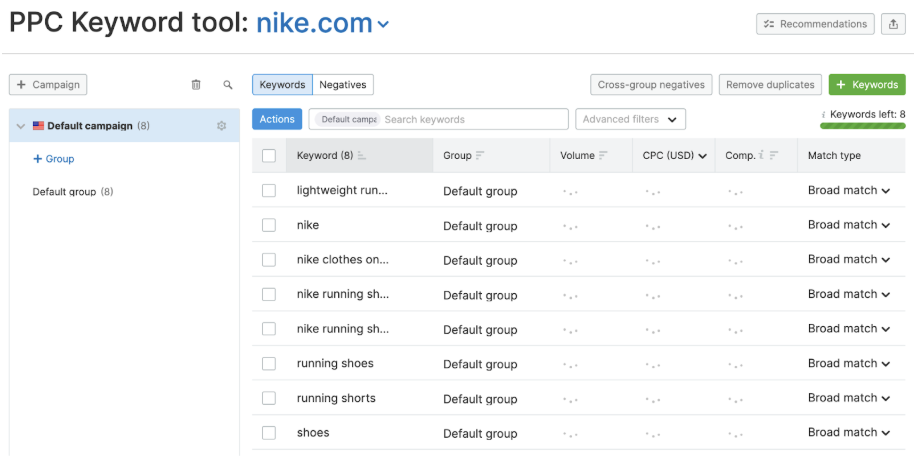Click the Remove duplicates button
The image size is (924, 472).
[x=769, y=85]
